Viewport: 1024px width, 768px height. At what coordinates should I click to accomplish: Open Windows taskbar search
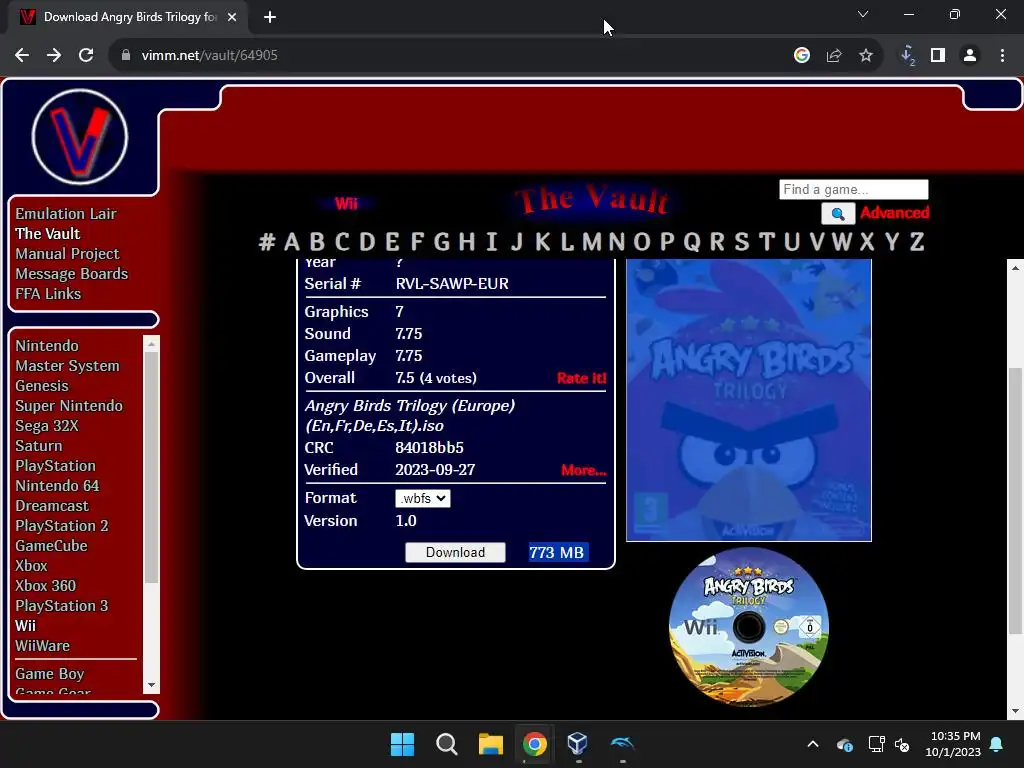click(447, 744)
